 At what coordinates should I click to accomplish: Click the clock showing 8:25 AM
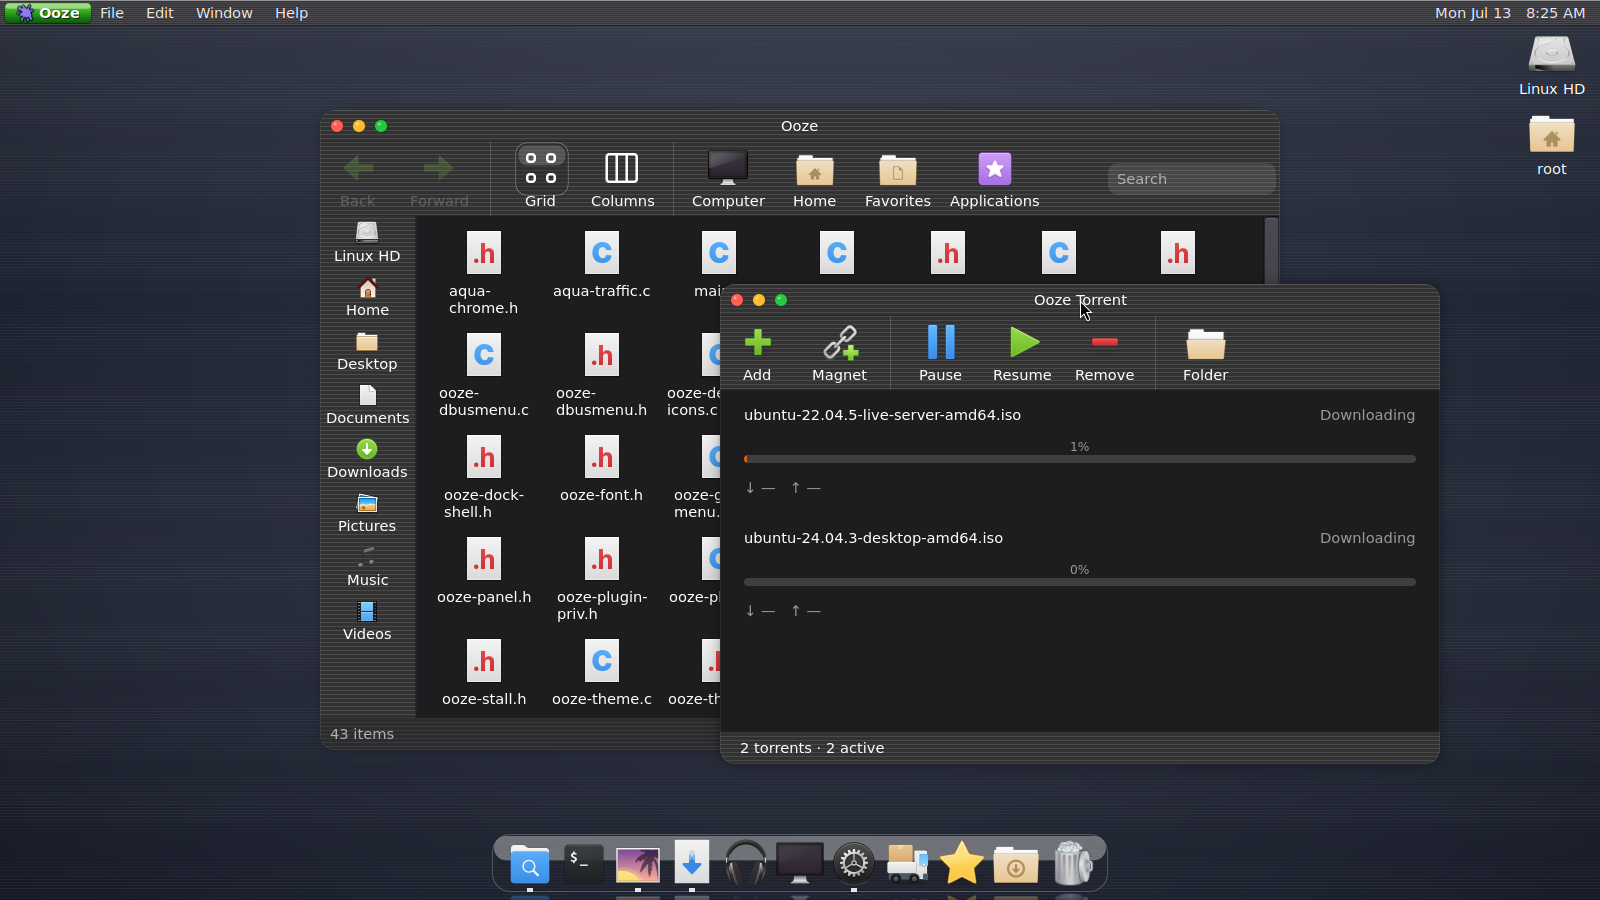(x=1555, y=13)
